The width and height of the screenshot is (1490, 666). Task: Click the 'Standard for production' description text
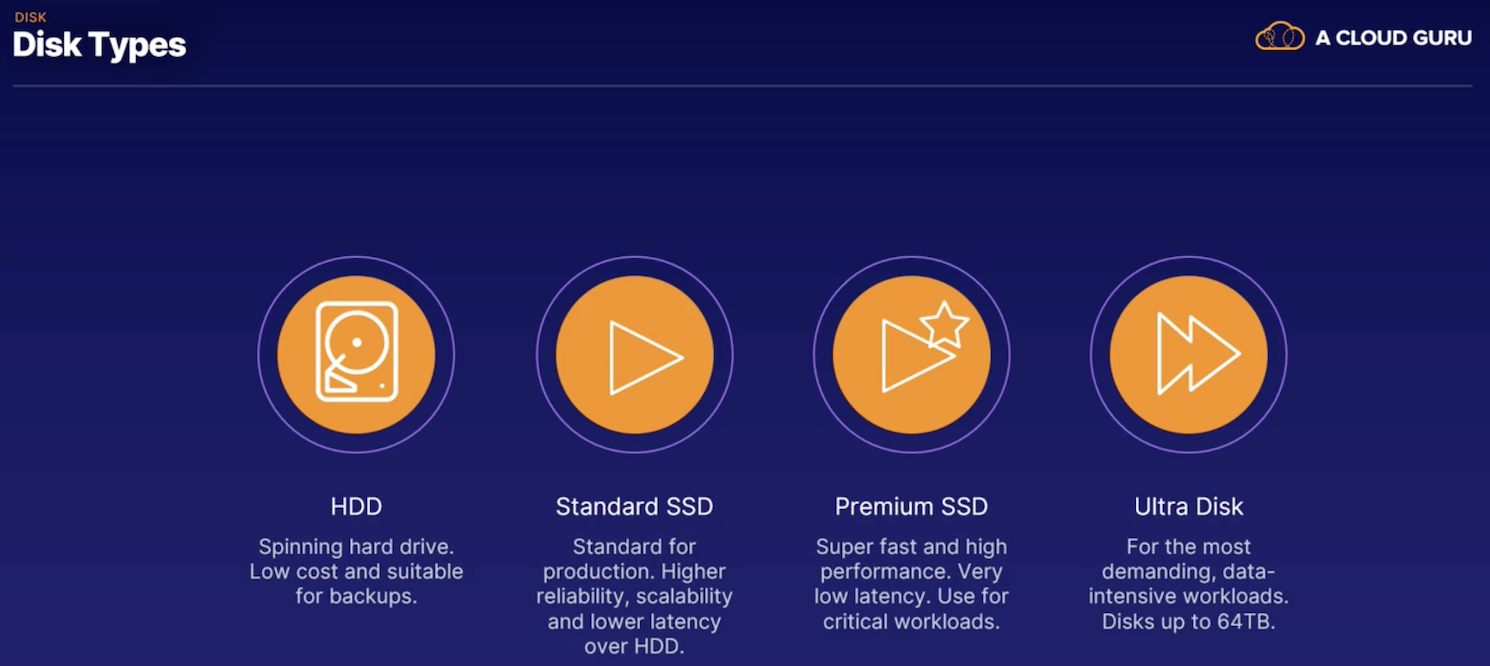point(634,559)
